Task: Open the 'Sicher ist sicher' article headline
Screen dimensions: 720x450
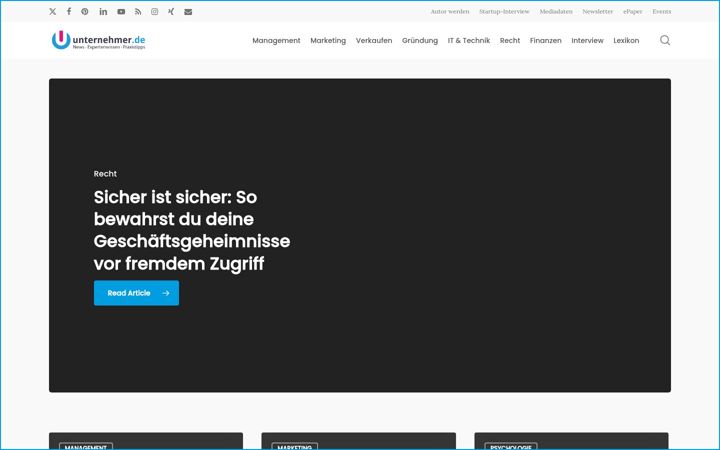Action: (x=191, y=231)
